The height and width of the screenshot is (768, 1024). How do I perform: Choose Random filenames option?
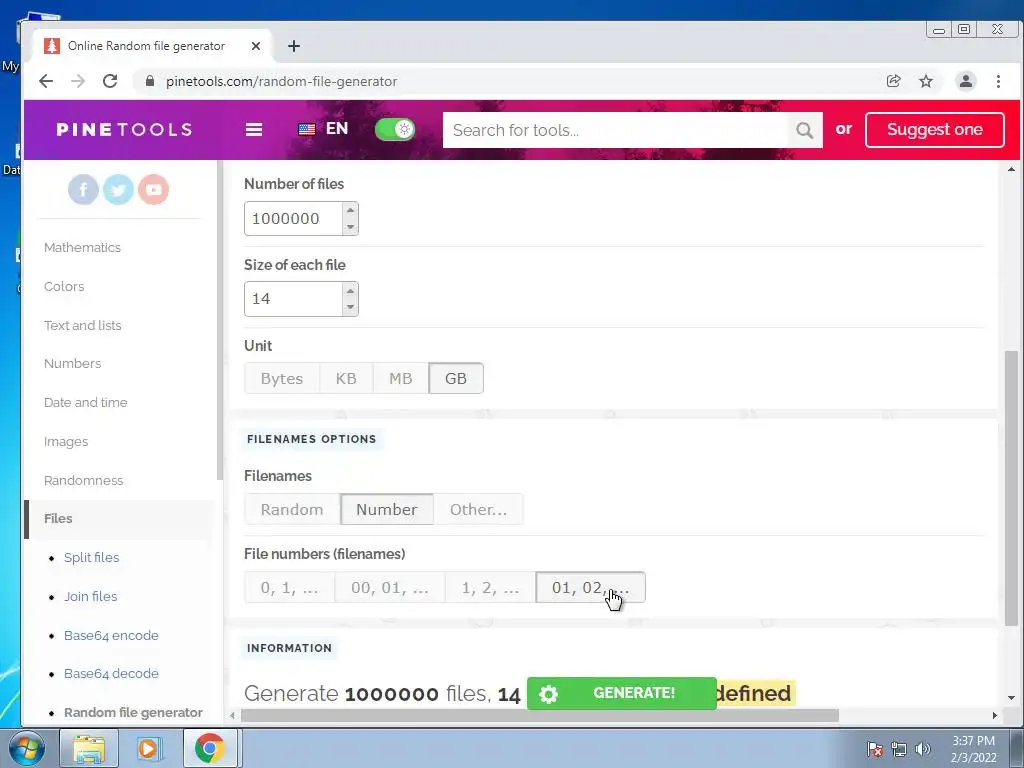[292, 509]
